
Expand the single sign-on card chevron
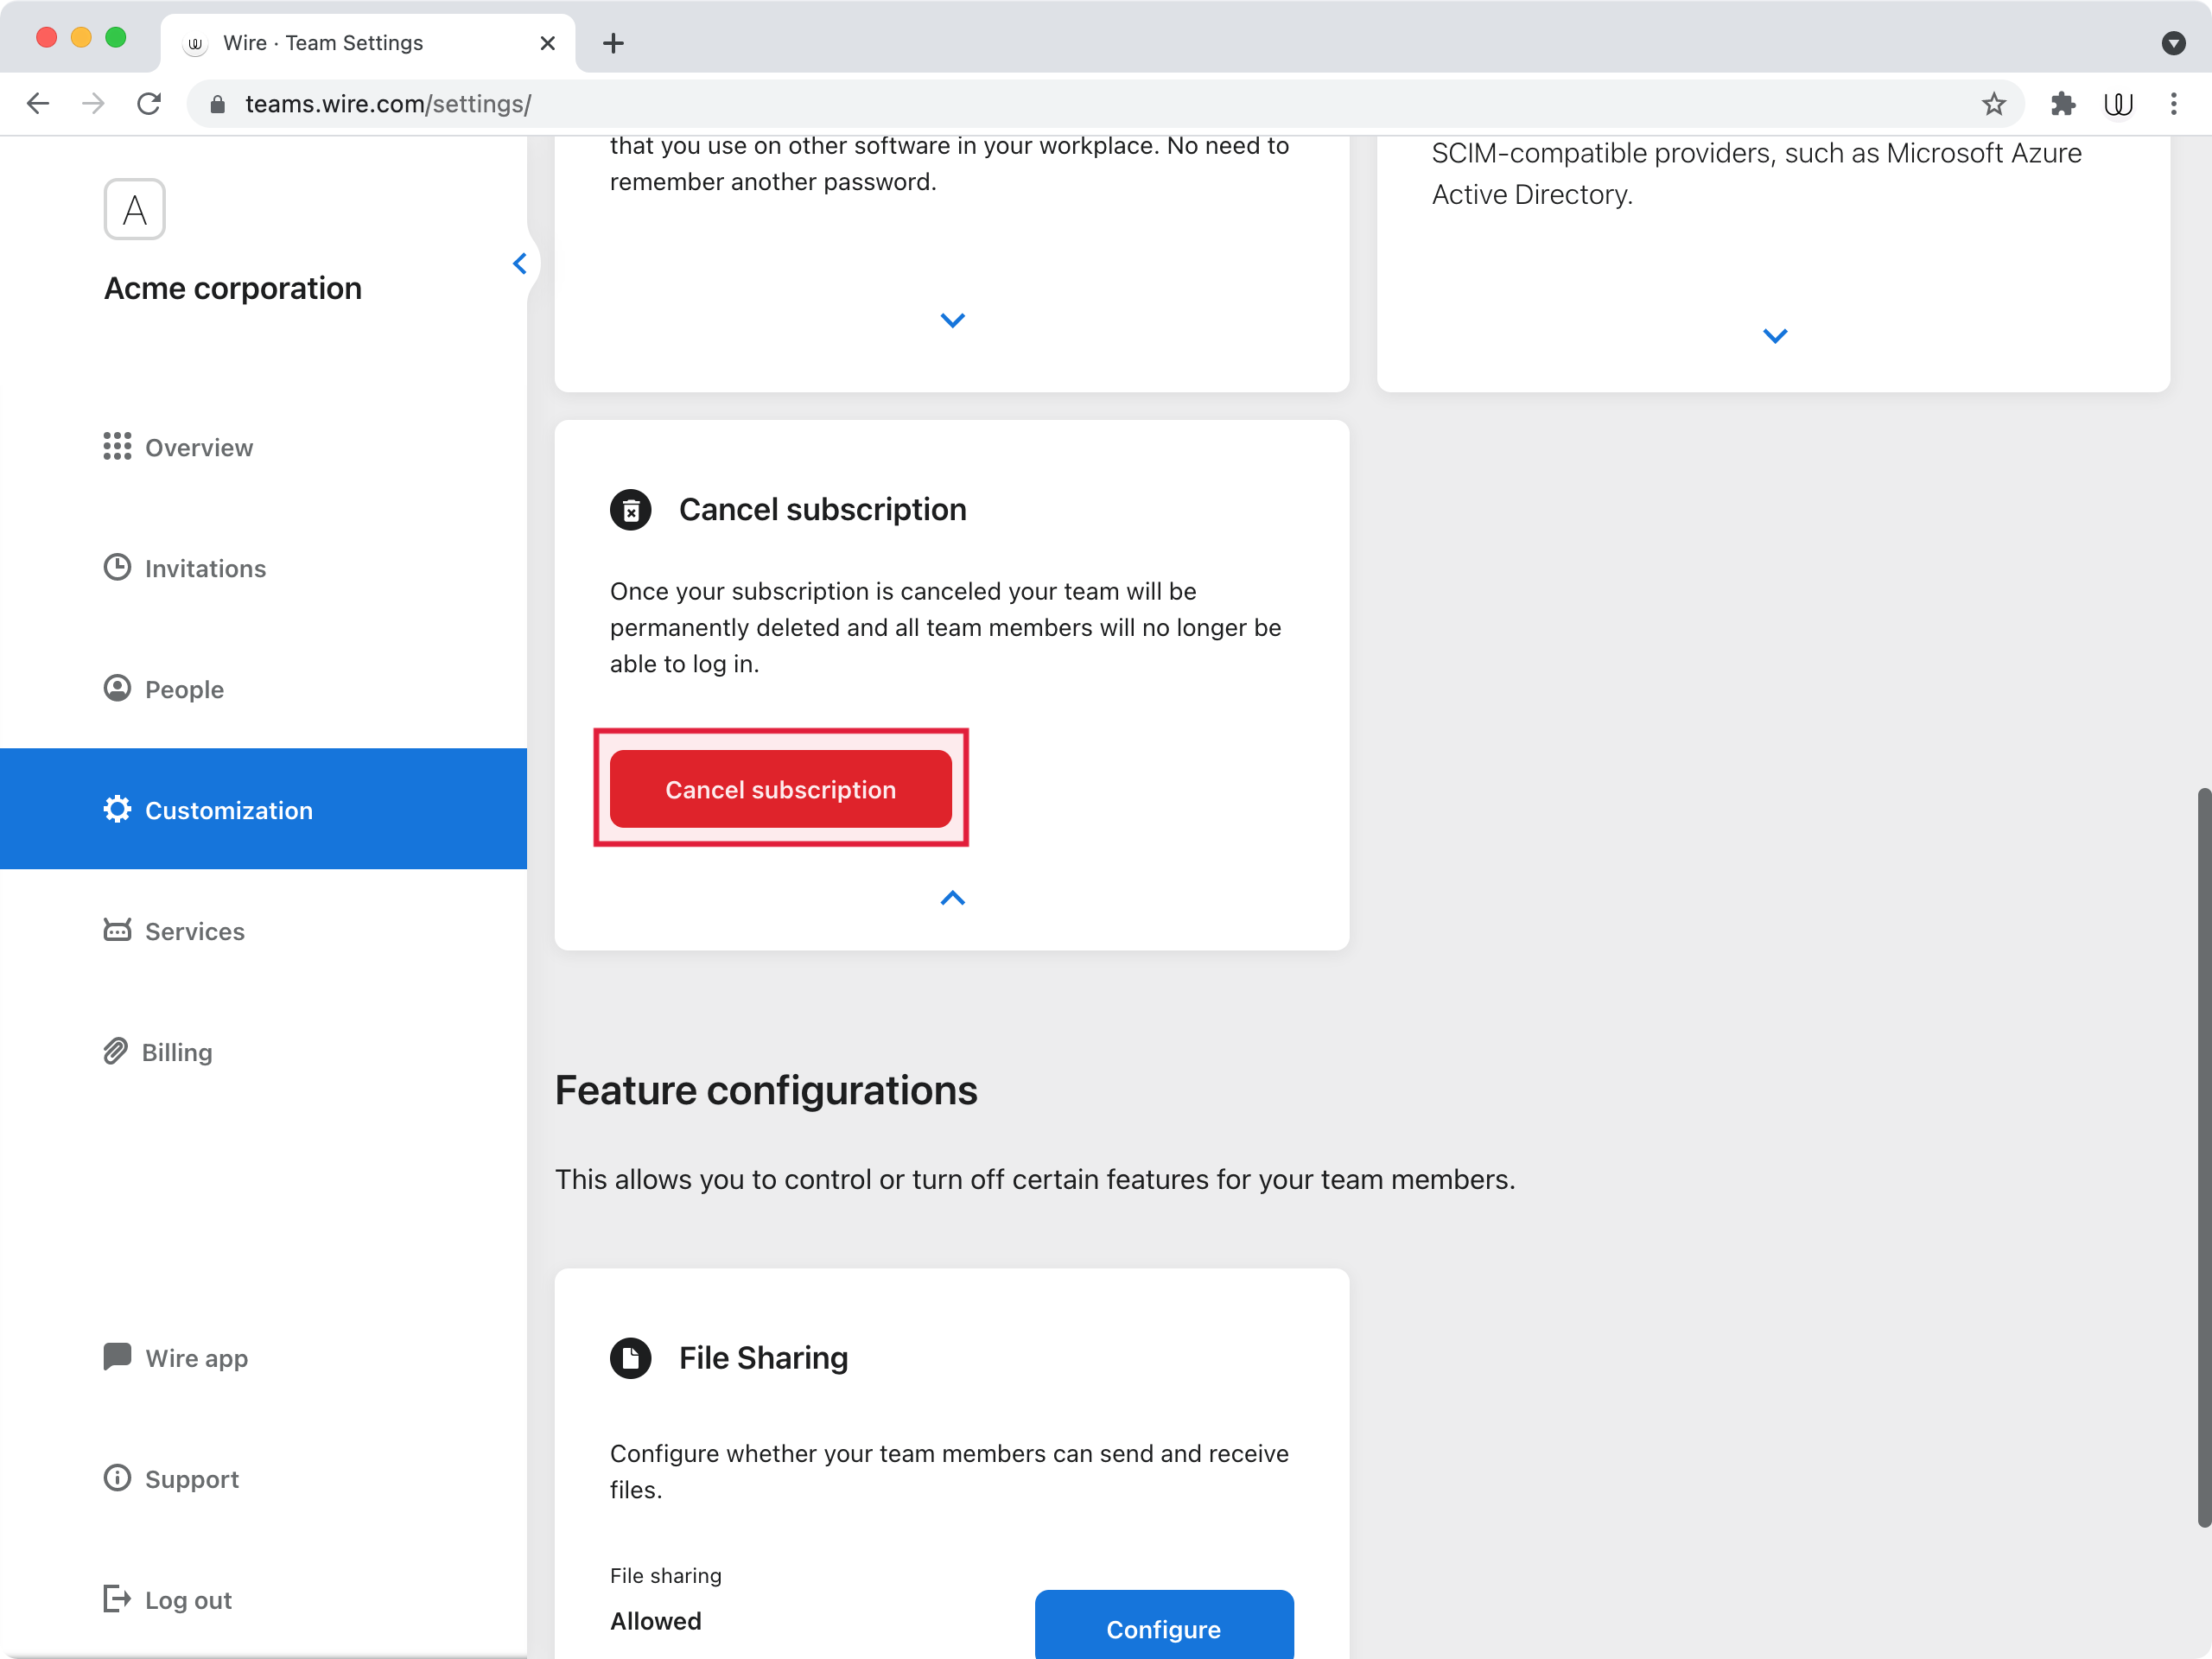[953, 321]
